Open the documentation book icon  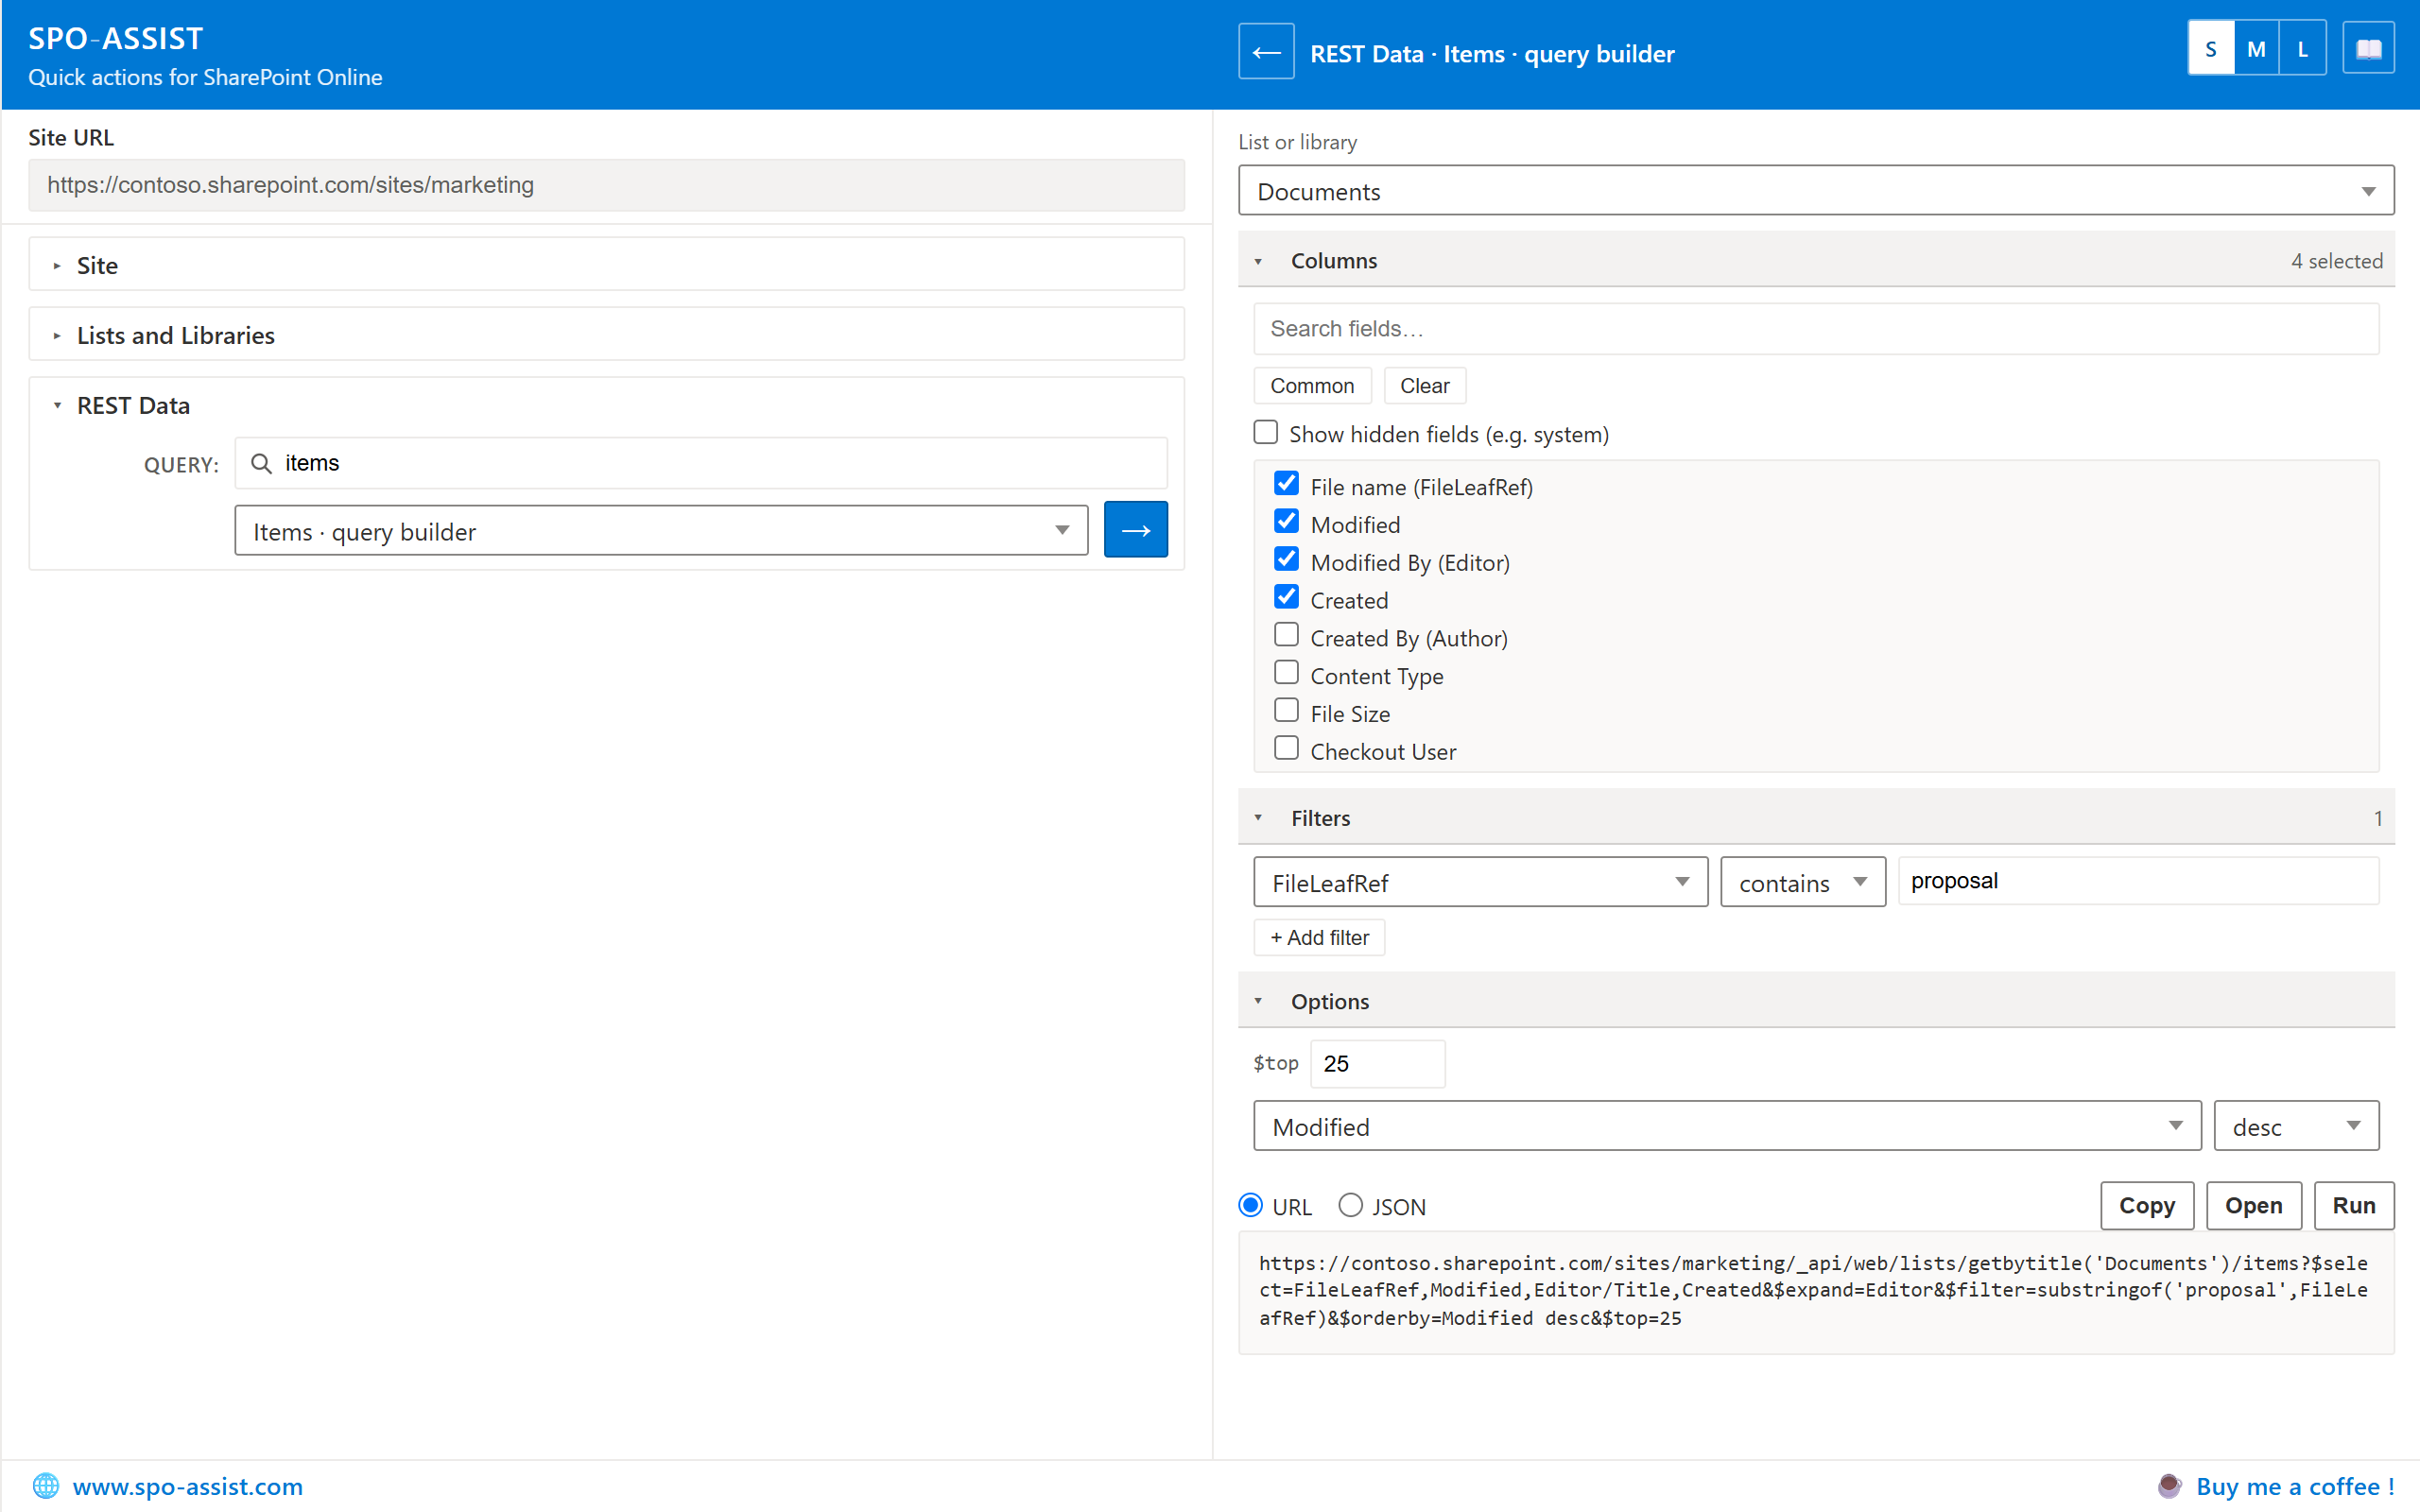2368,49
